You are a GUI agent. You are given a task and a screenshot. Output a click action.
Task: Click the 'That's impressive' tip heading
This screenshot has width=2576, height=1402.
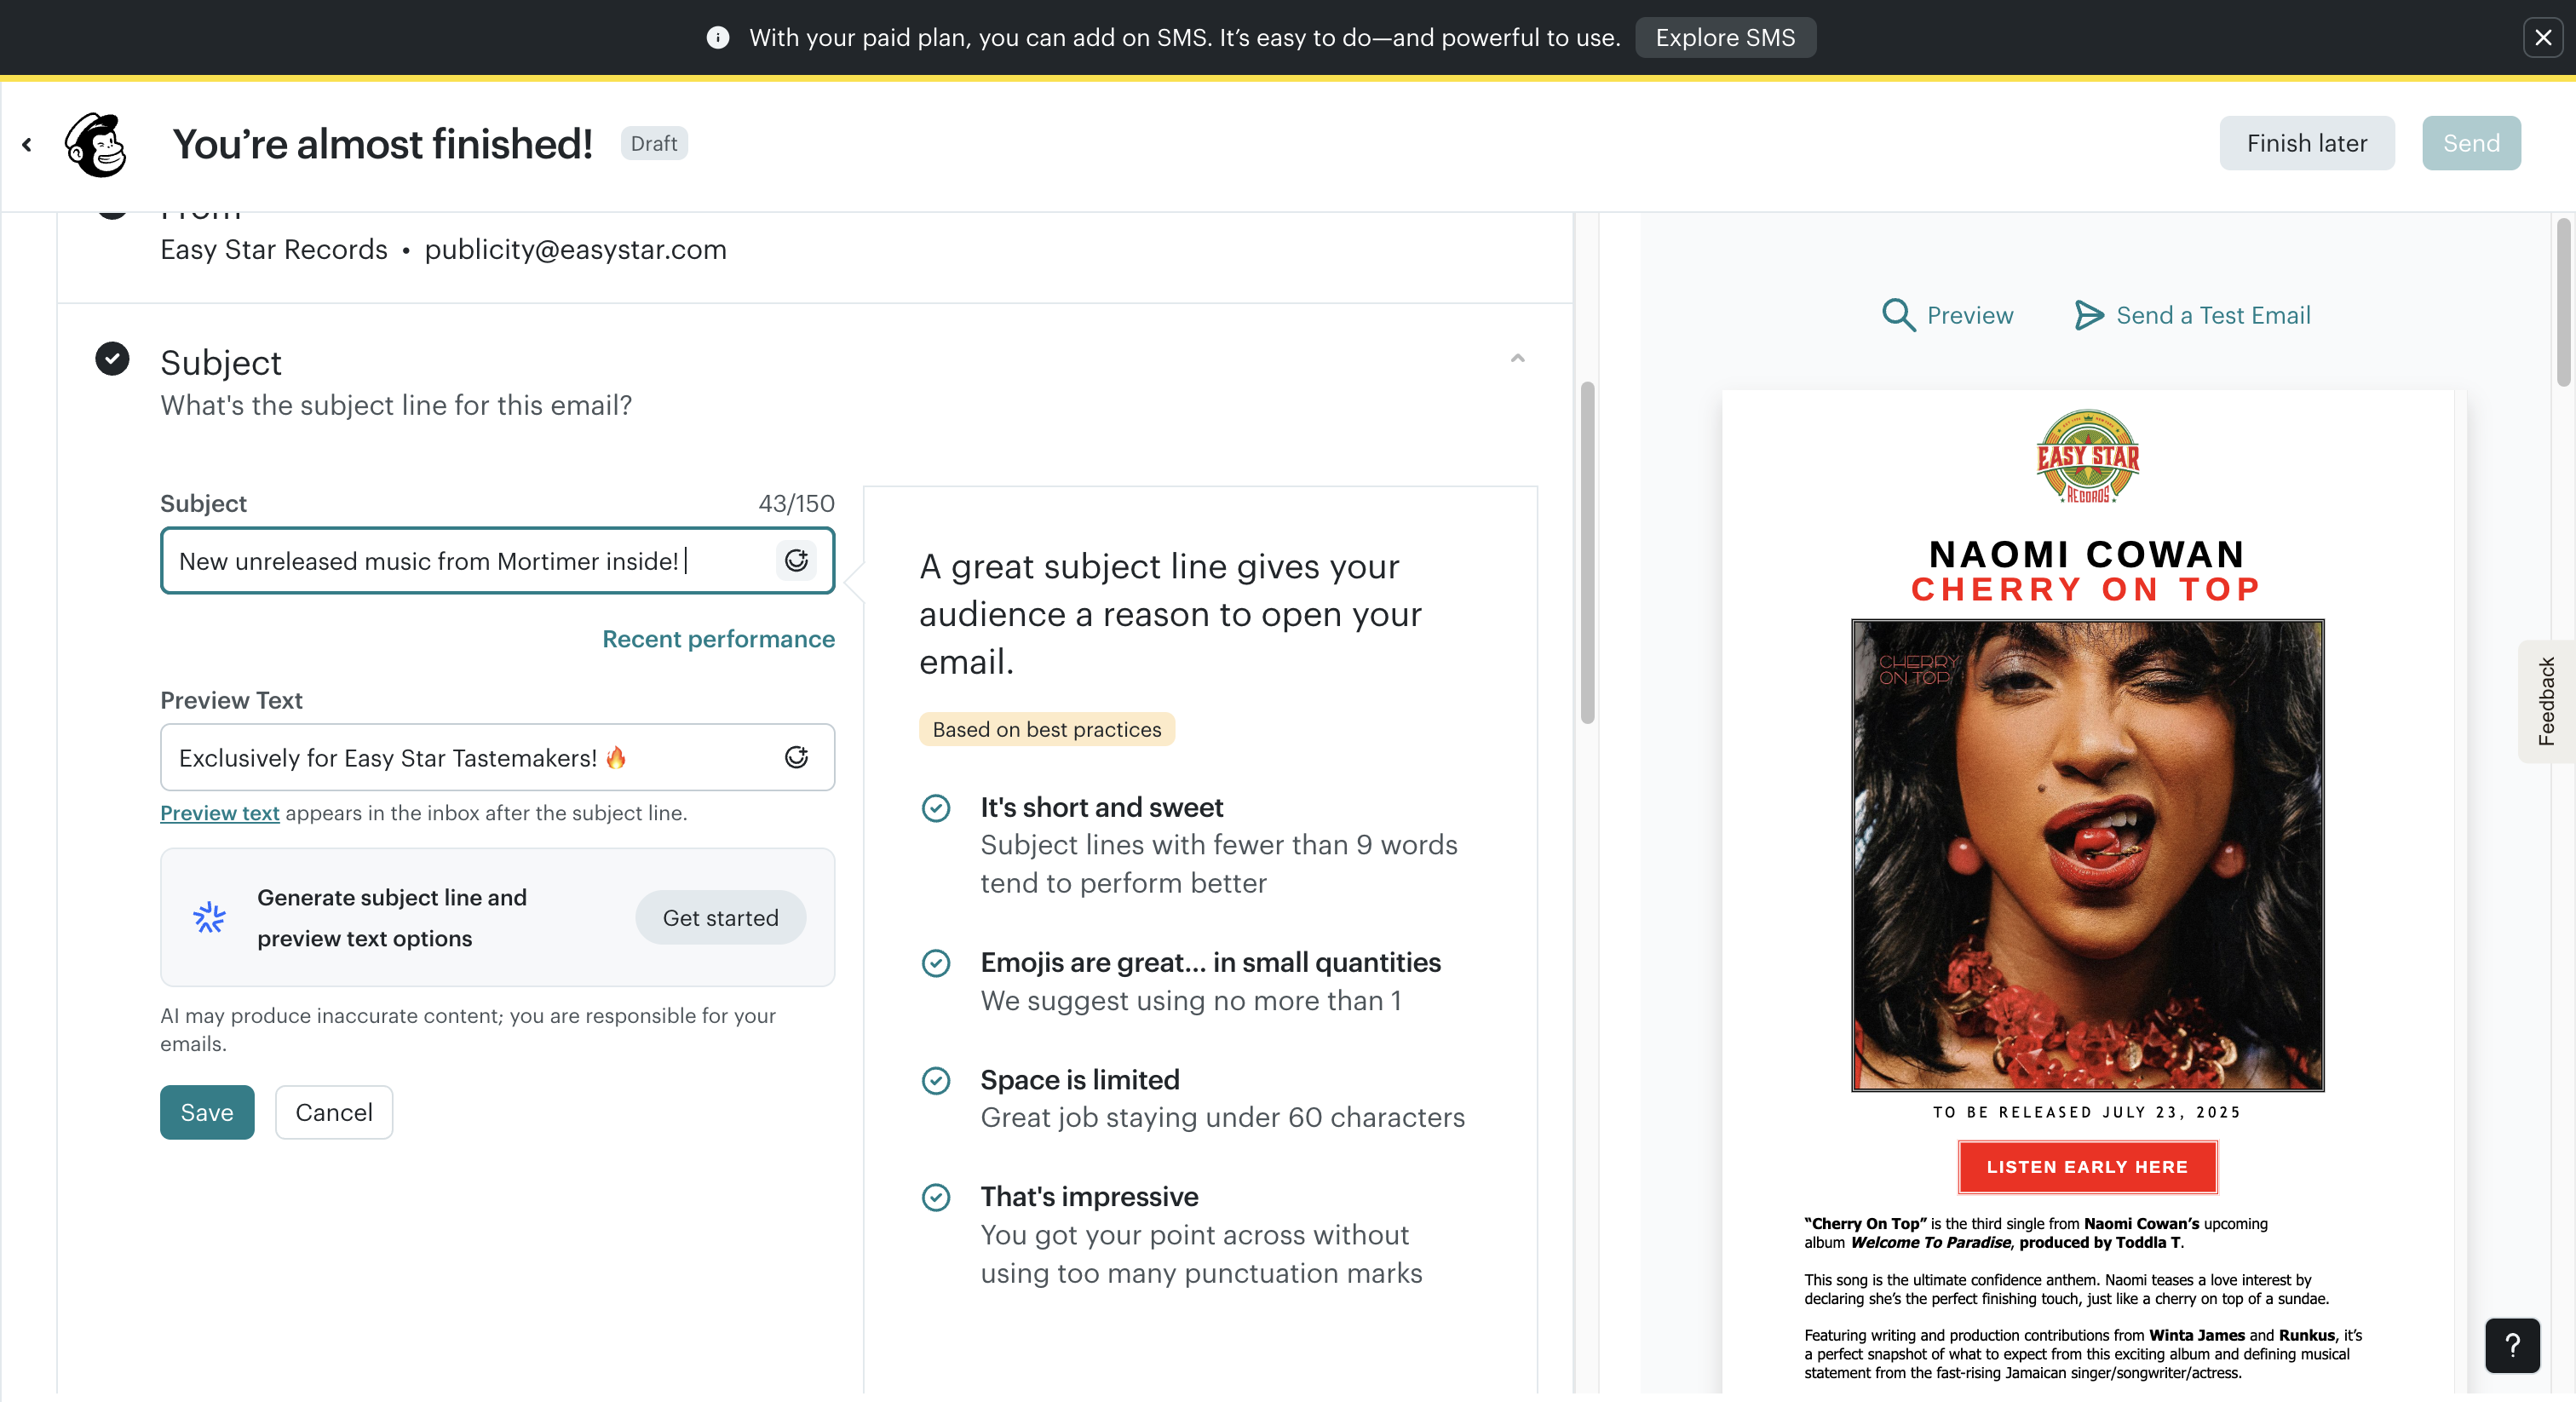1089,1197
